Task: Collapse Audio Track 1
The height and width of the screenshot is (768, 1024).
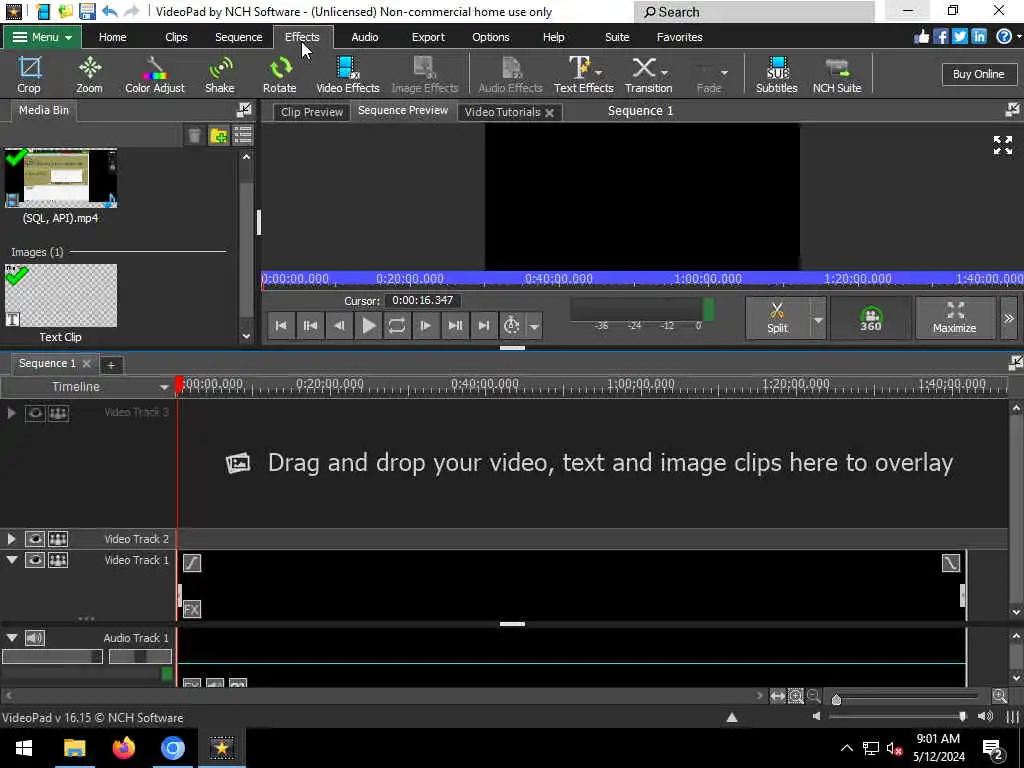Action: coord(12,637)
